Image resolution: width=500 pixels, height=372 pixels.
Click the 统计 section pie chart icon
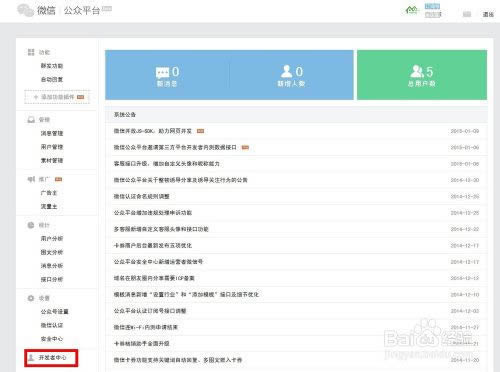coord(31,225)
